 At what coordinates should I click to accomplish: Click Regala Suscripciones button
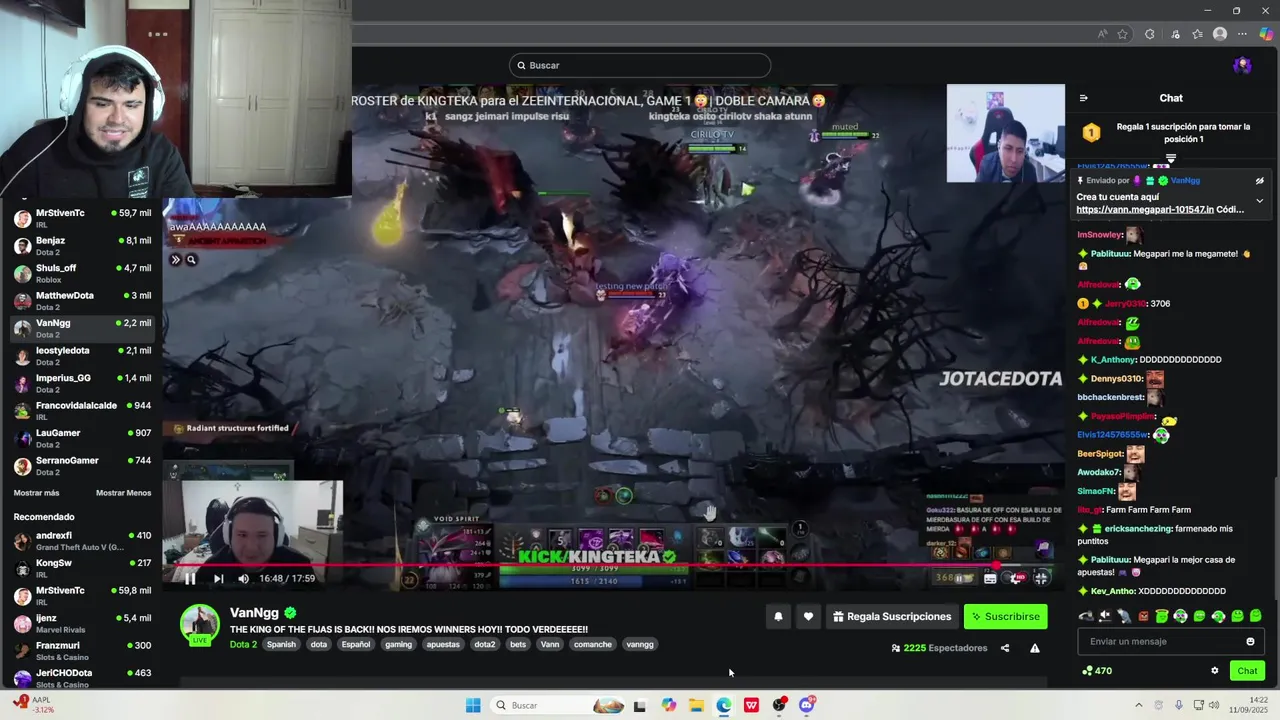892,617
